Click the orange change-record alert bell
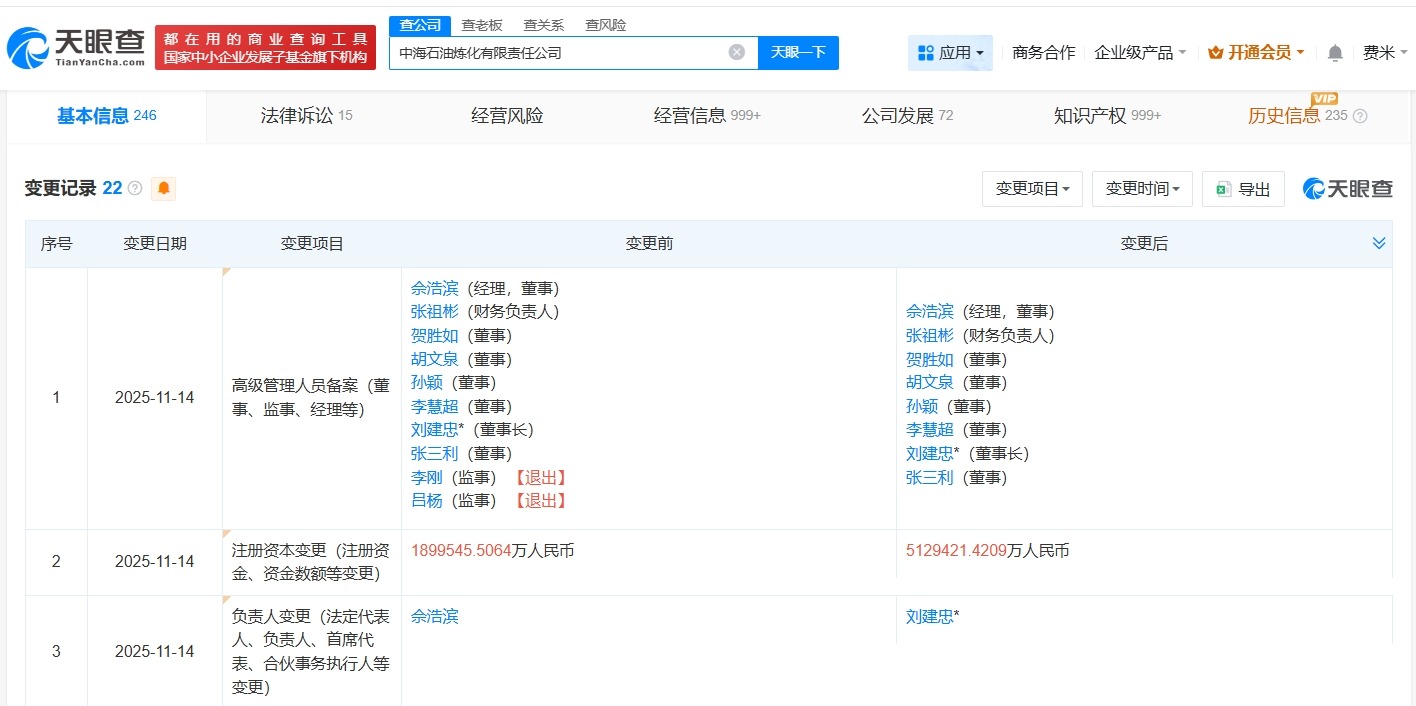The height and width of the screenshot is (706, 1416). (163, 188)
